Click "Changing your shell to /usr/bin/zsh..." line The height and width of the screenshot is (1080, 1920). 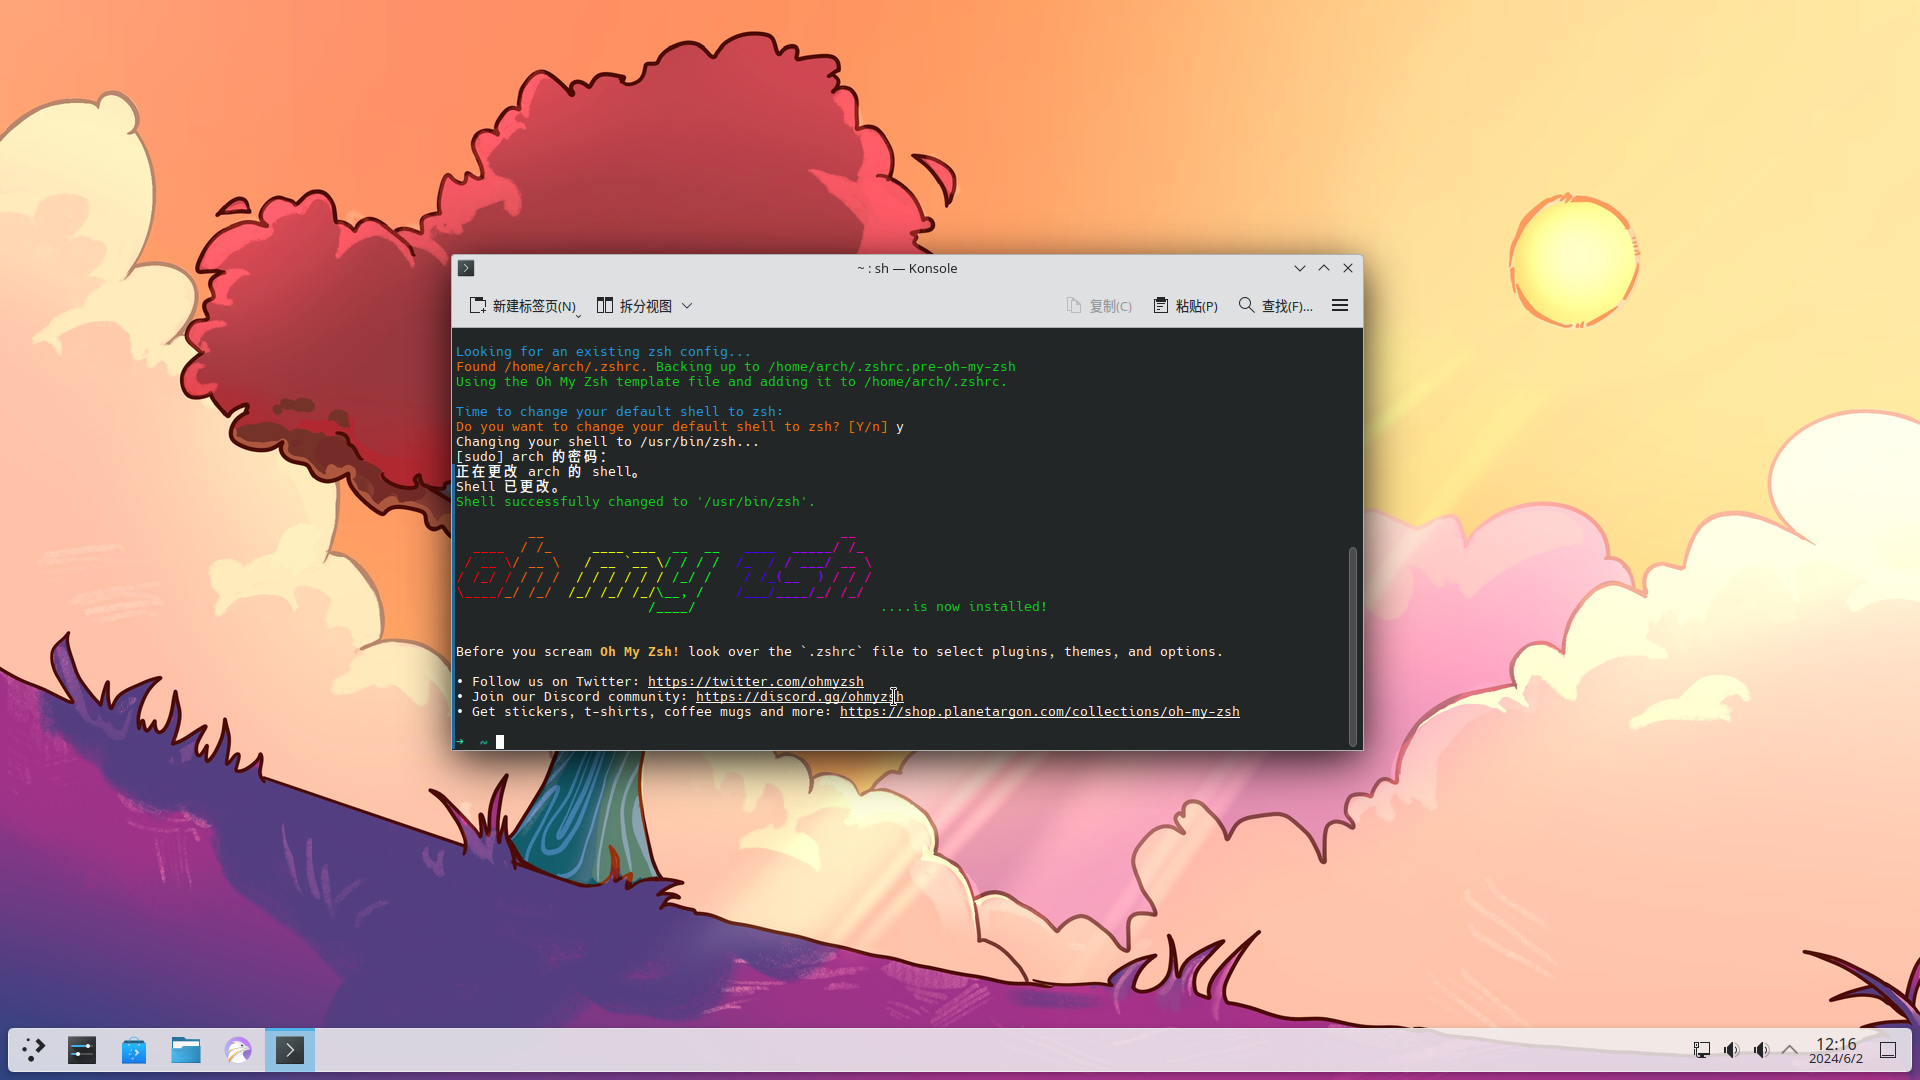pos(608,442)
